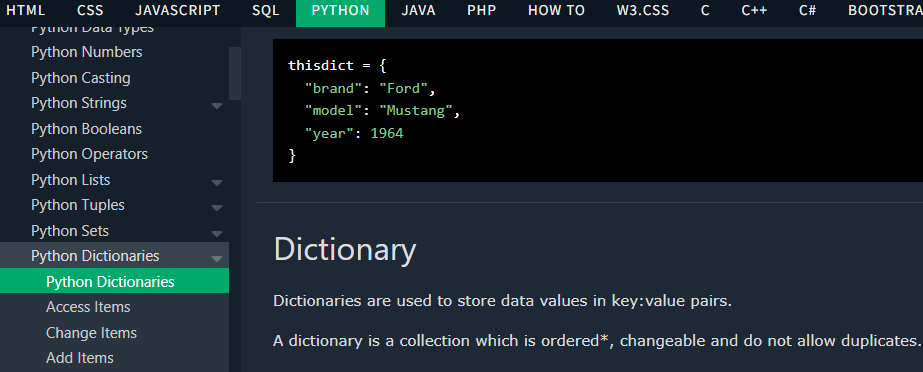Switch to the SQL tab
This screenshot has height=372, width=923.
[x=266, y=11]
